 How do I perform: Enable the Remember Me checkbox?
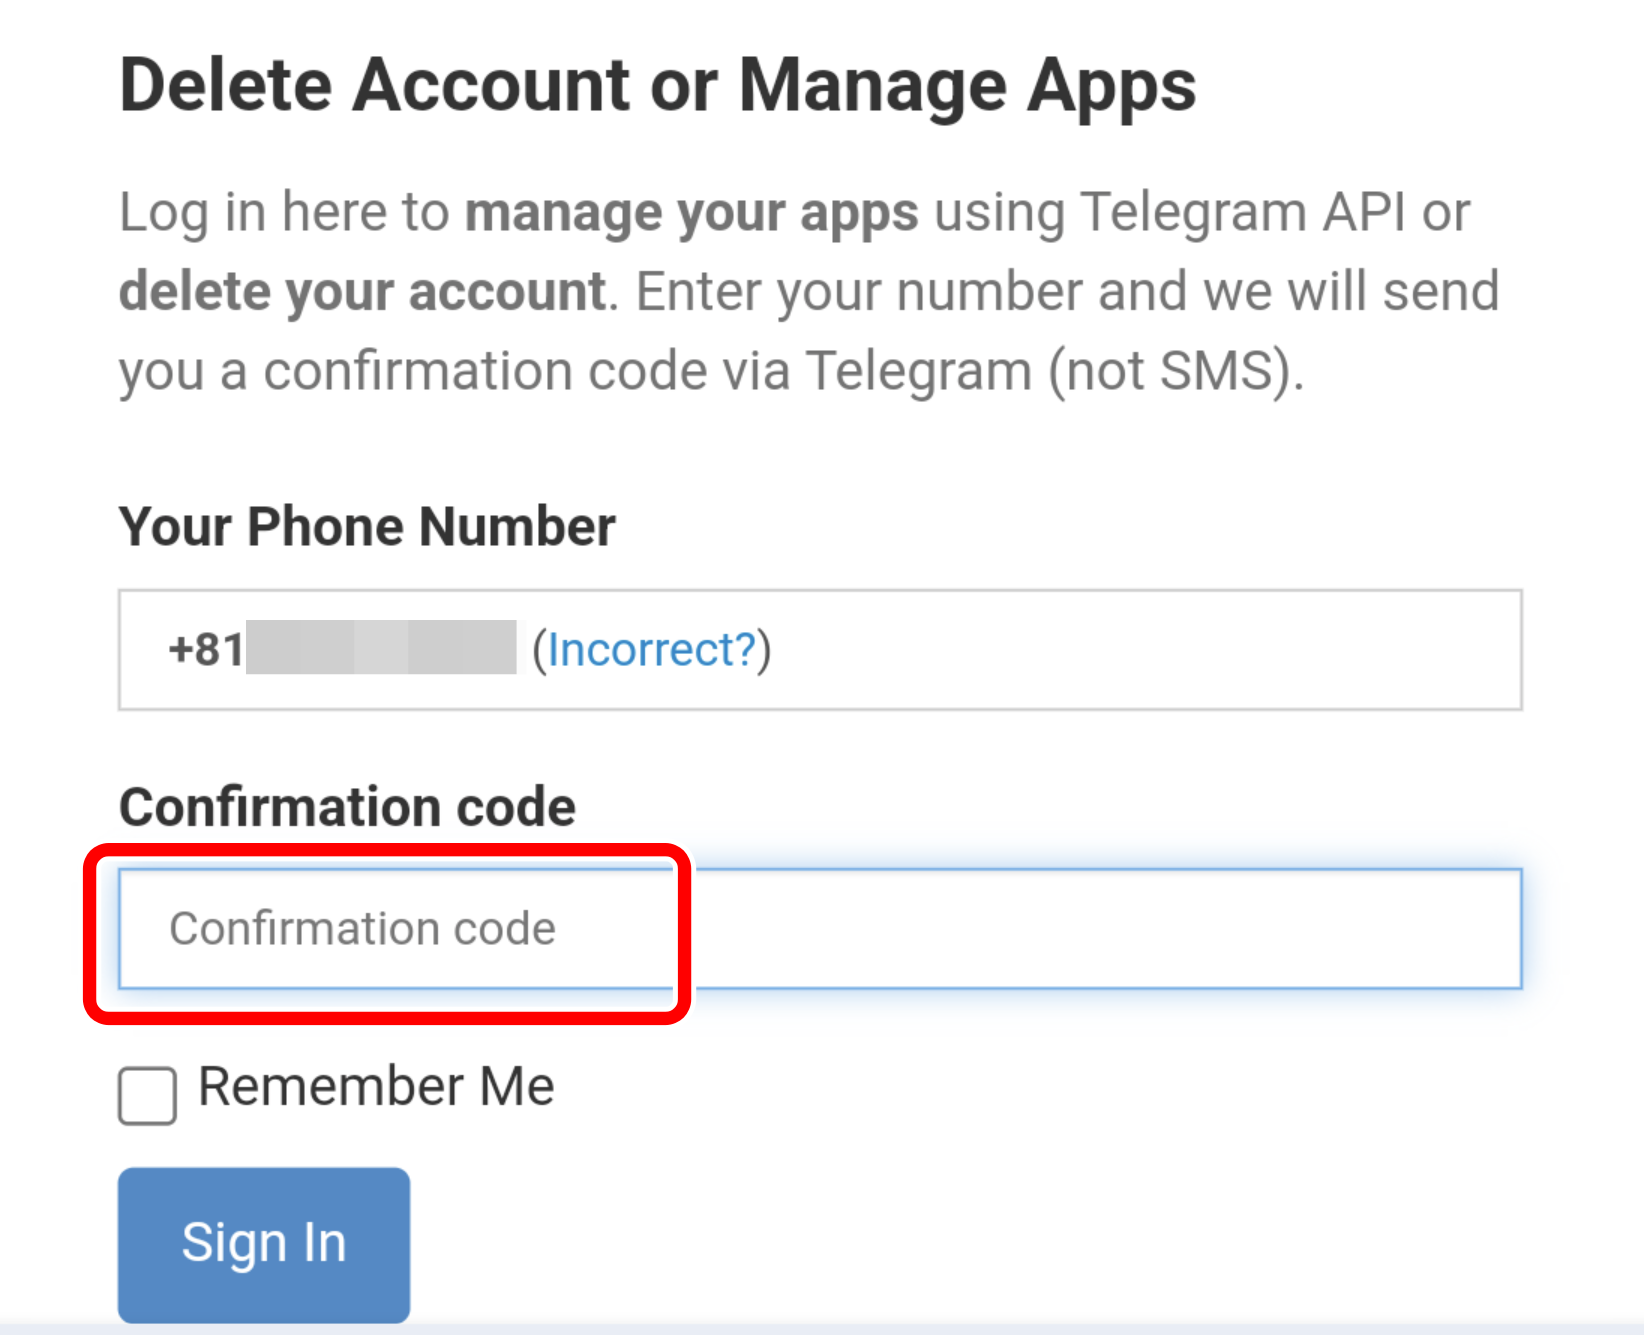[x=147, y=1095]
